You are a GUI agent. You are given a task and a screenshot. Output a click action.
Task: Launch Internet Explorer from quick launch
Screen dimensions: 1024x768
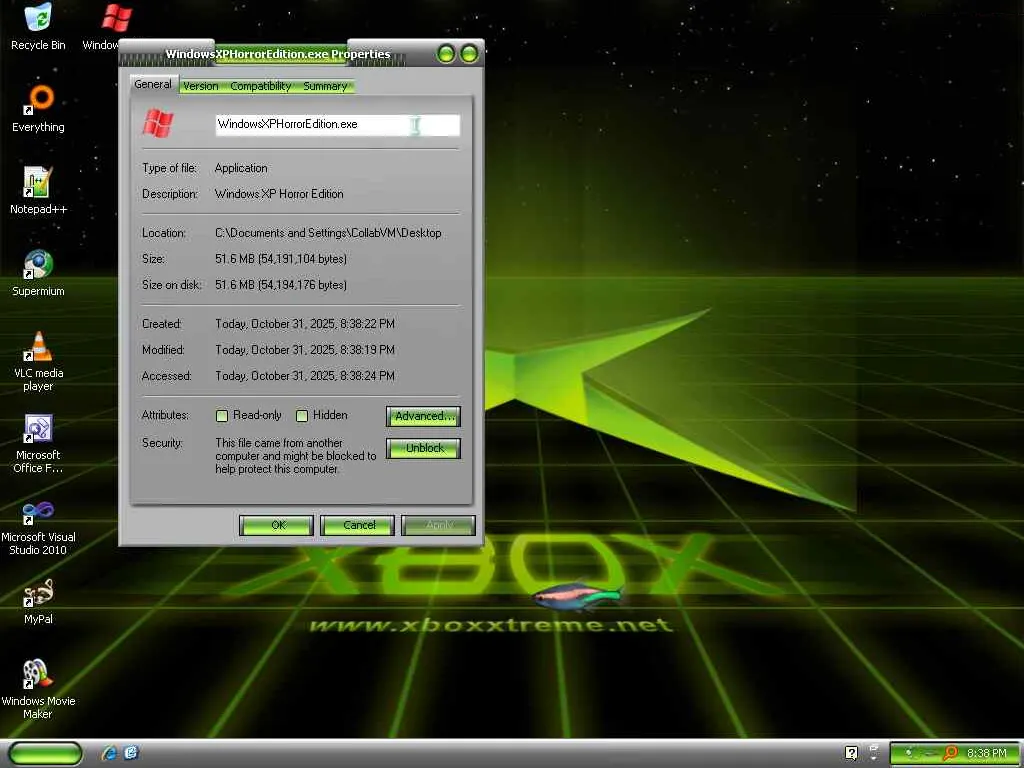(109, 753)
